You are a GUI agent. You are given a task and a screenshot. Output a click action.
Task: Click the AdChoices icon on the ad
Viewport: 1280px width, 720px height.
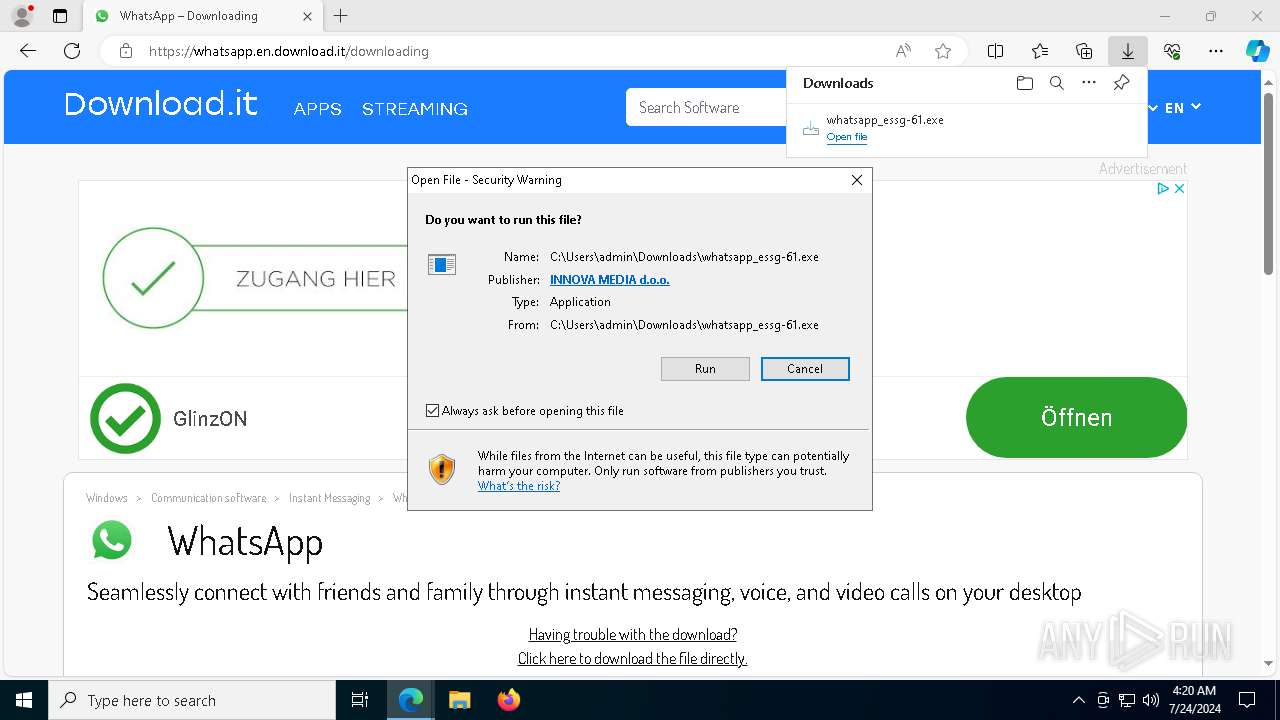[x=1163, y=188]
